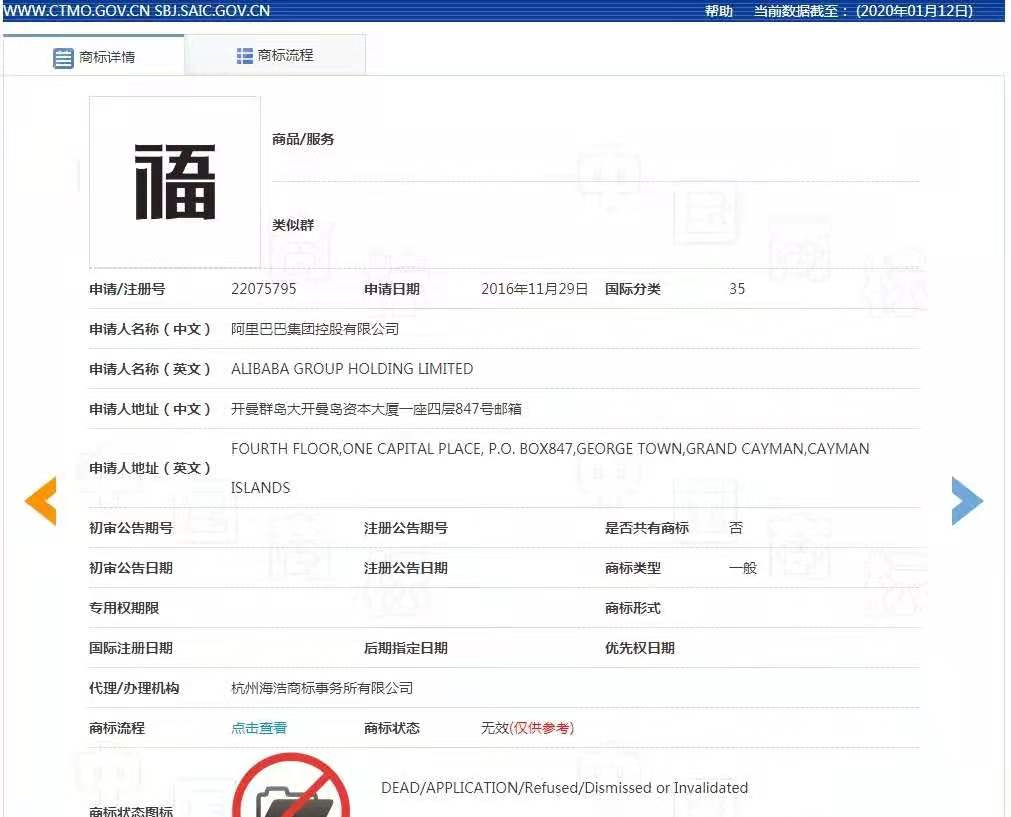Select the DEAD/APPLICATION/Refused status description

pos(564,788)
